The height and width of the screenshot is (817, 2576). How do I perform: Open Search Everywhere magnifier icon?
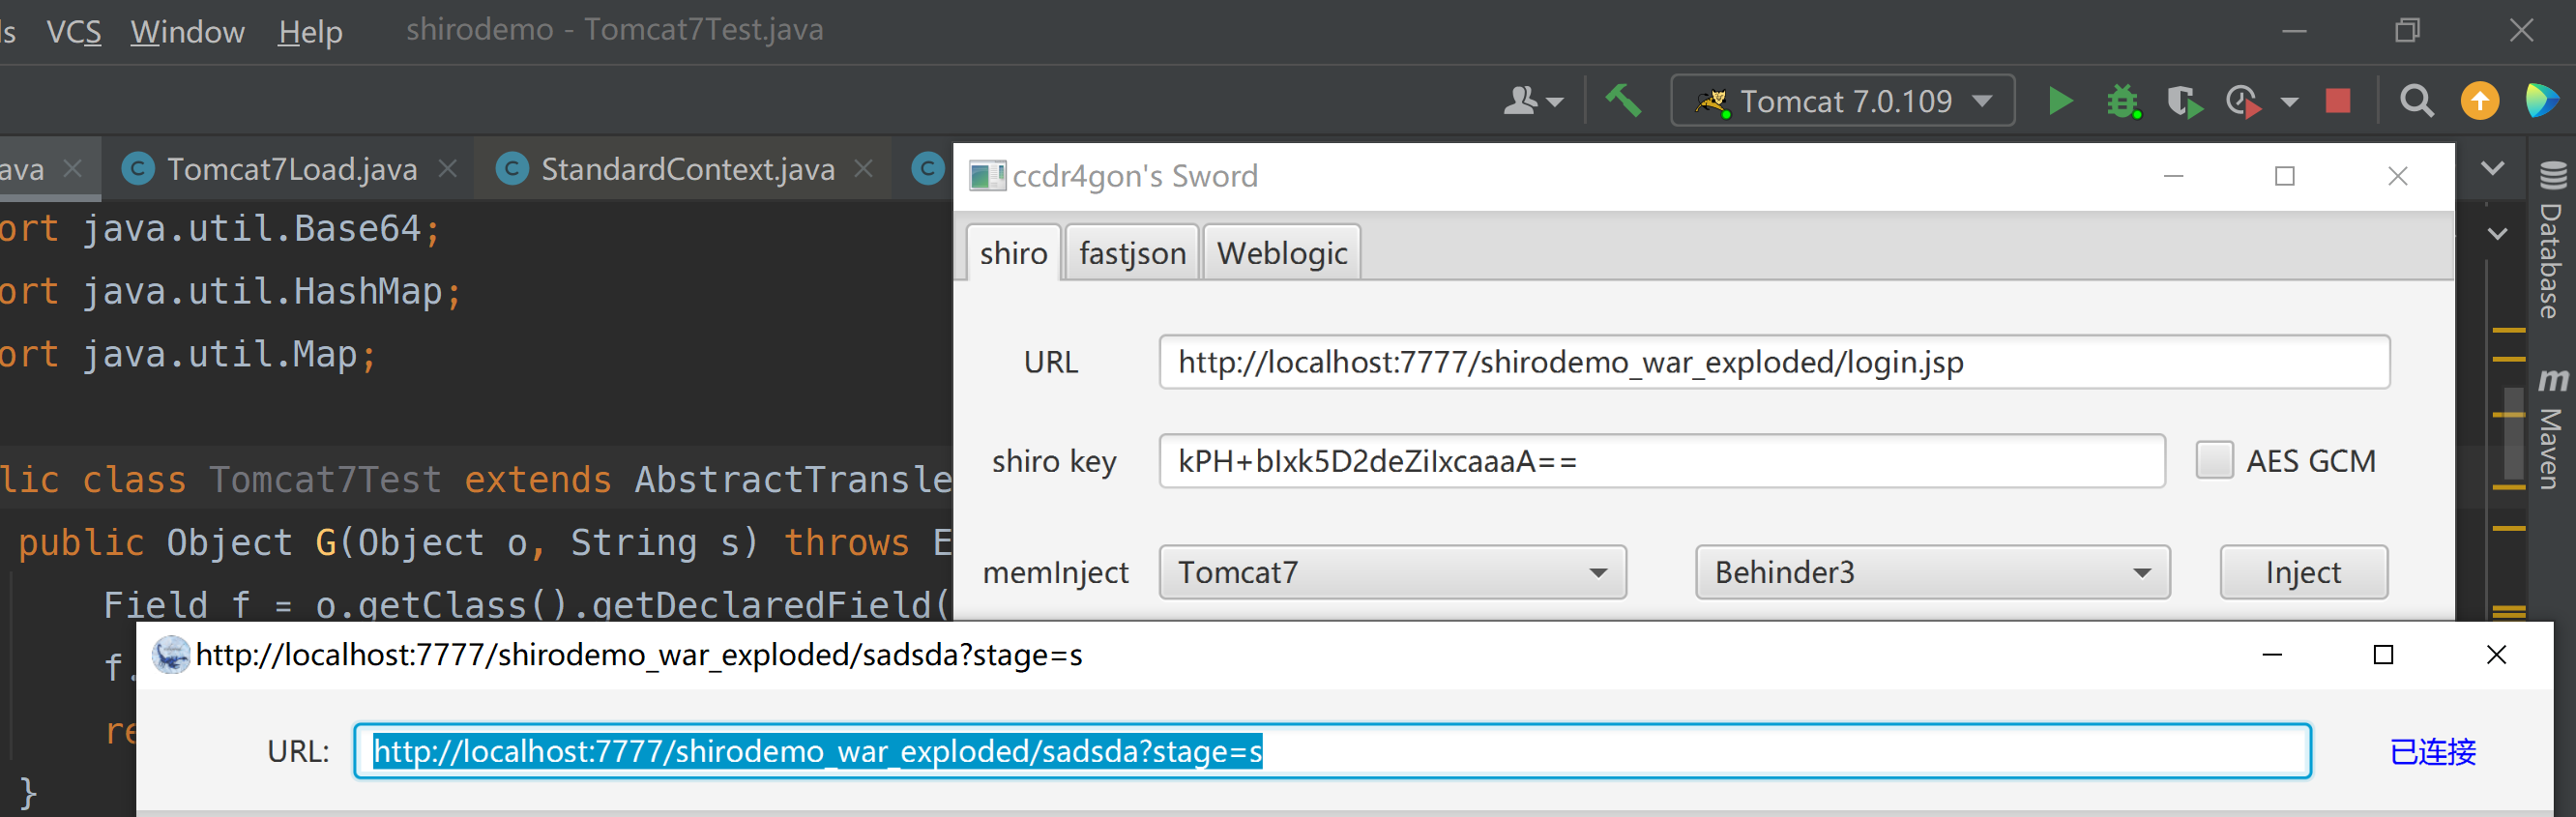[x=2417, y=101]
